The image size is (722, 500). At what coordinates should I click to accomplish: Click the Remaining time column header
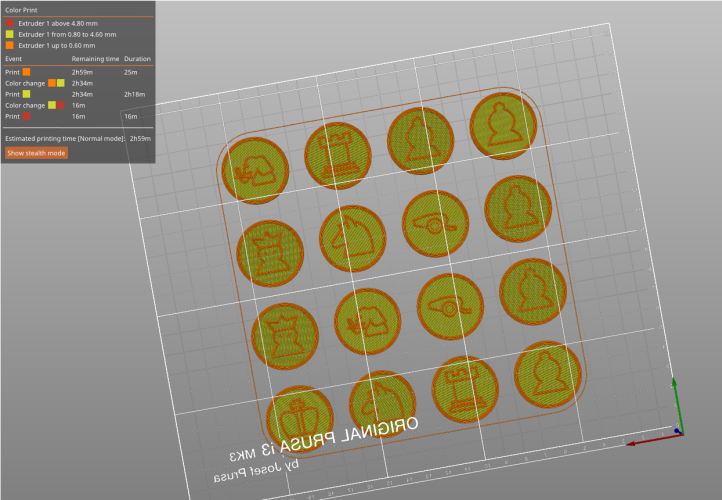tap(95, 58)
